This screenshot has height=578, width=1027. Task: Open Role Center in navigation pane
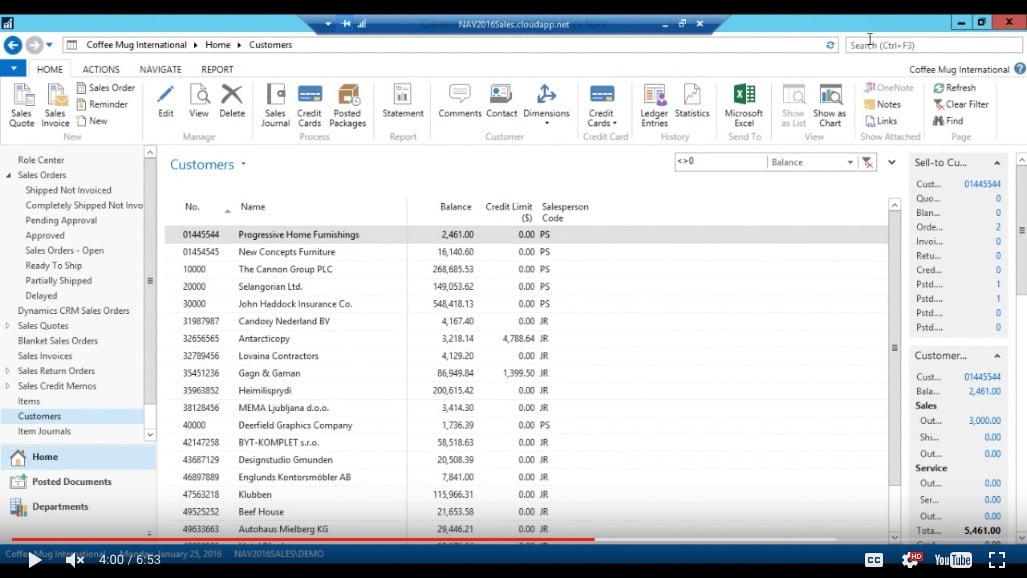(41, 160)
